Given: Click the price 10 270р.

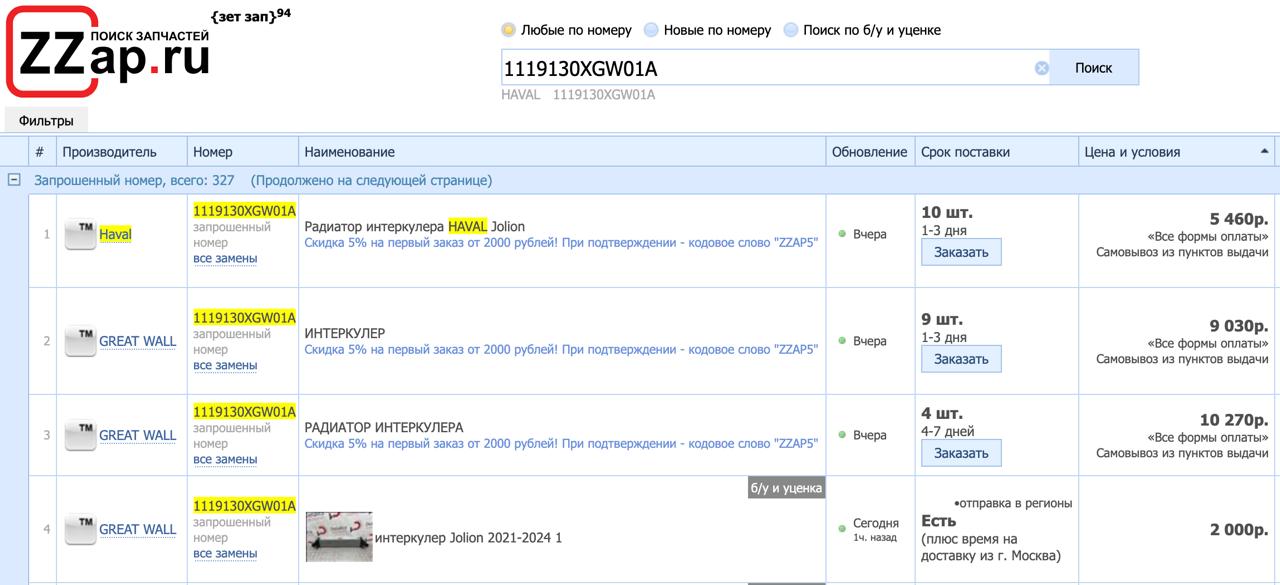Looking at the screenshot, I should click(x=1234, y=420).
